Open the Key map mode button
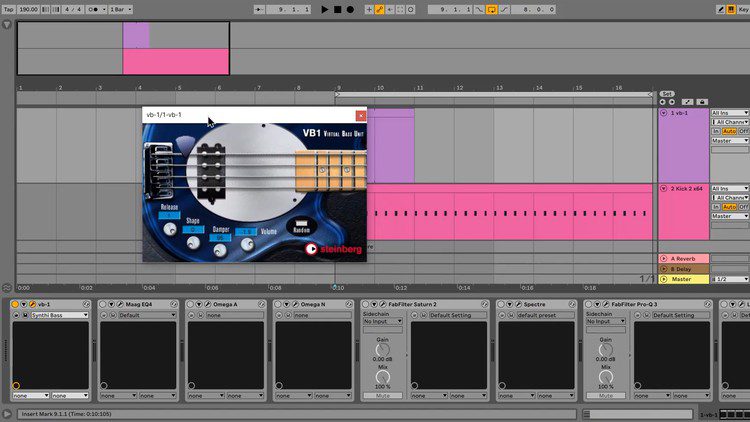Viewport: 750px width, 422px height. 744,9
